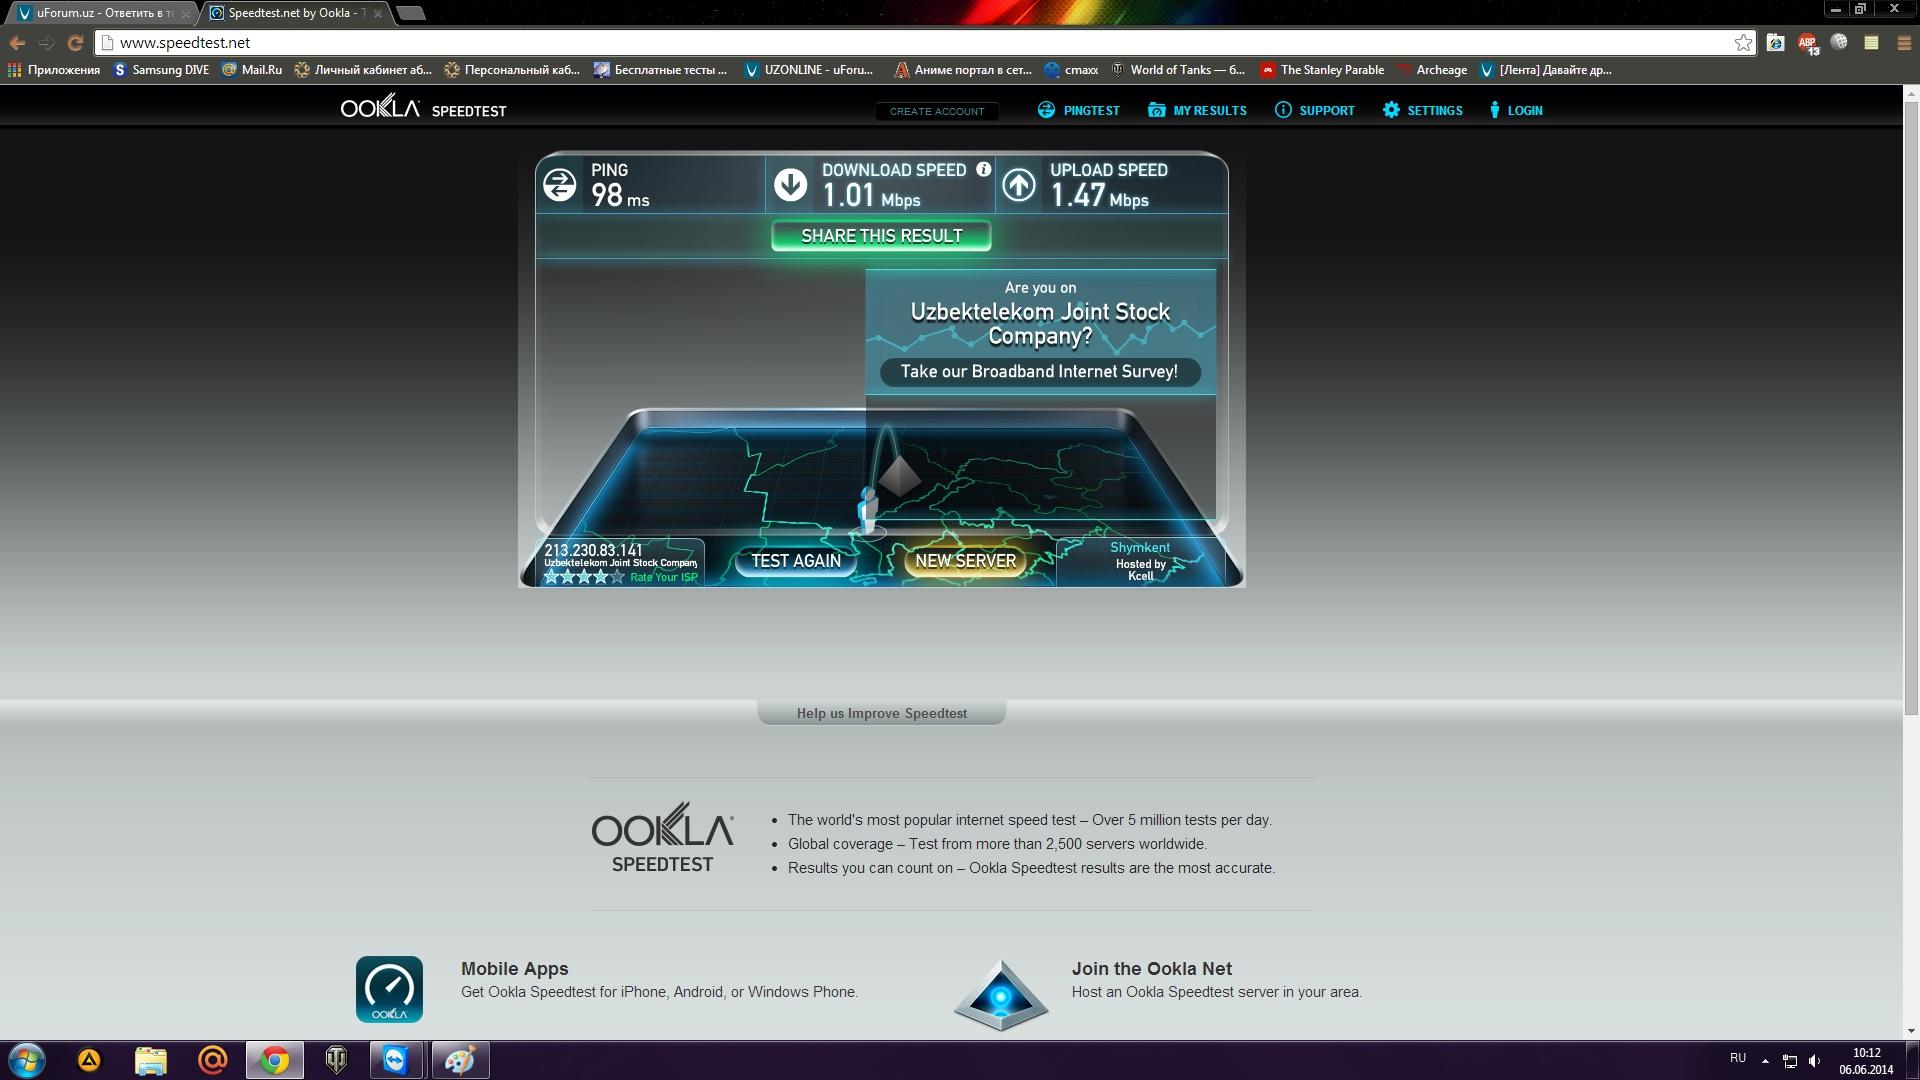Open the Chrome hamburger menu
Screen dimensions: 1920x1080
(x=1903, y=42)
